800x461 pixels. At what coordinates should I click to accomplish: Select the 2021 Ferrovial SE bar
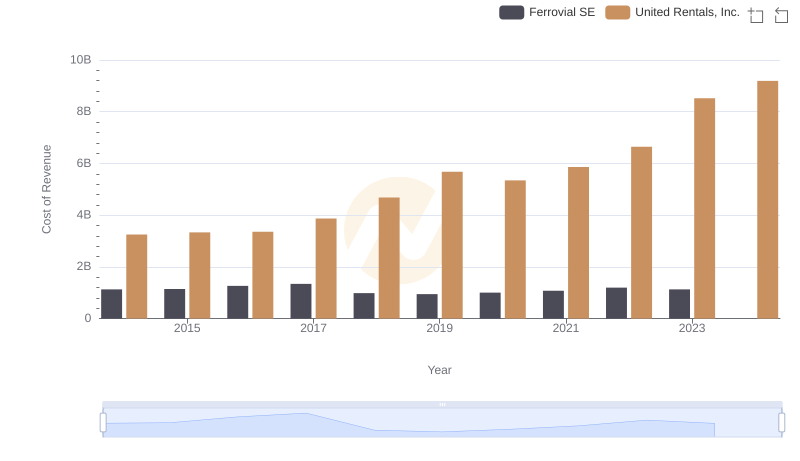click(553, 305)
